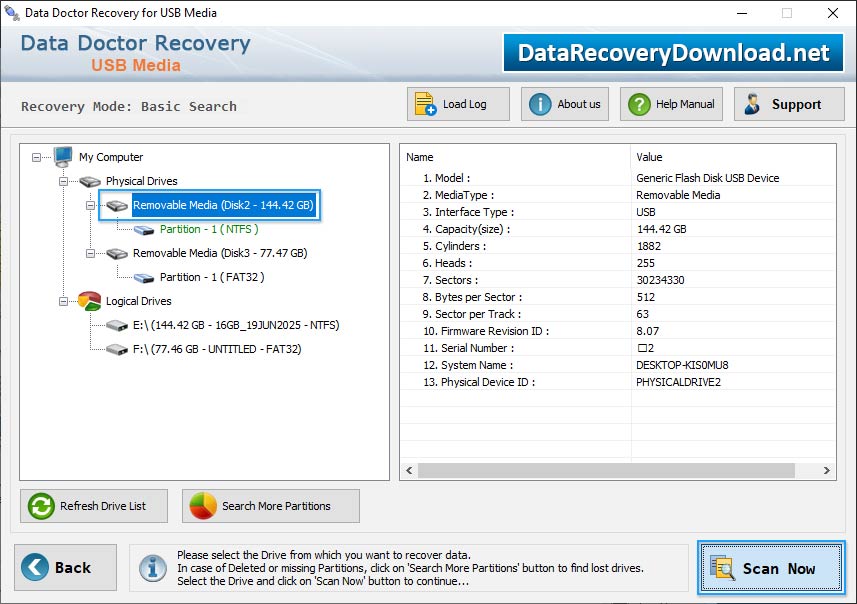Collapse the My Computer tree node
This screenshot has height=604, width=857.
click(x=37, y=157)
